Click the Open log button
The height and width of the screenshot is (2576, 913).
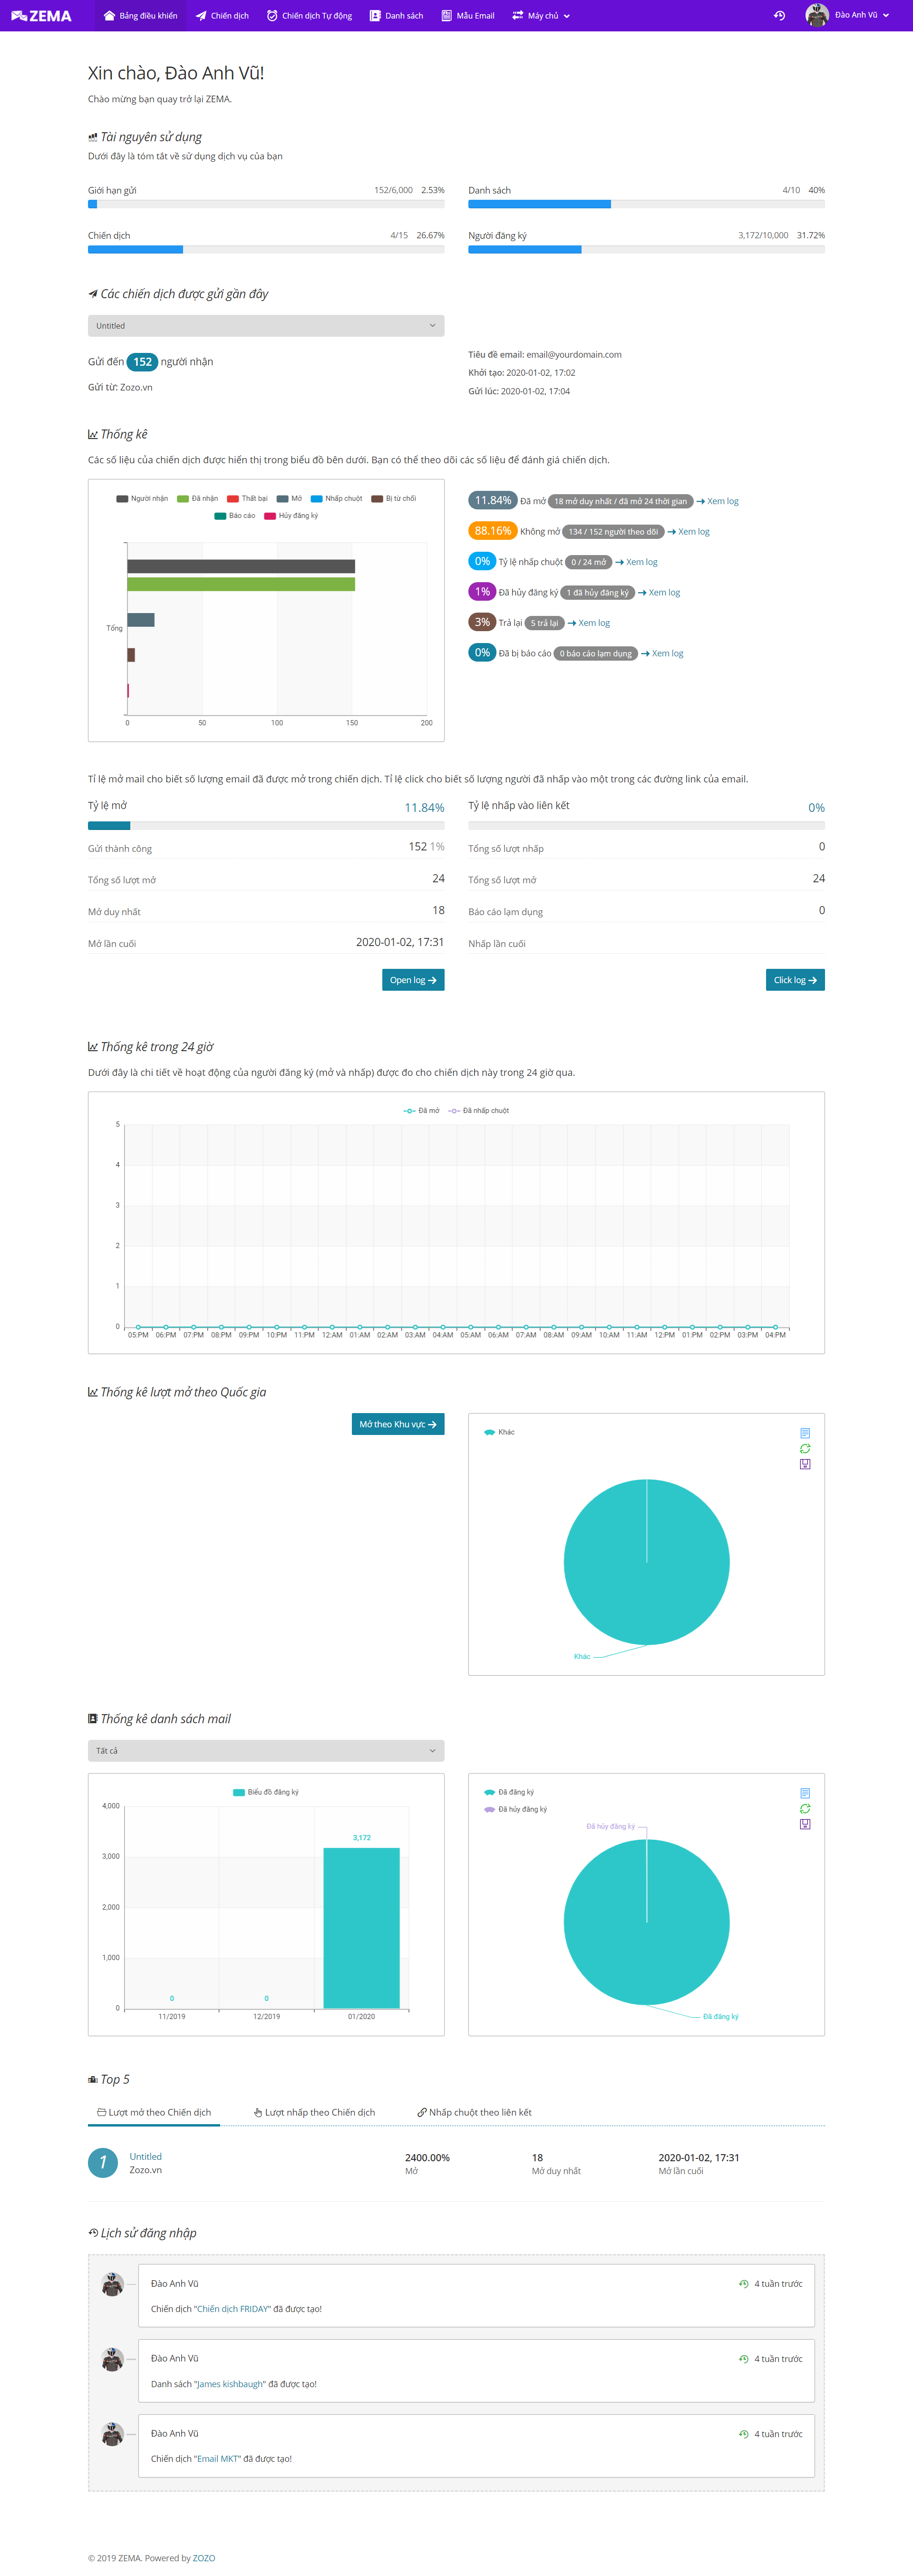[x=413, y=980]
